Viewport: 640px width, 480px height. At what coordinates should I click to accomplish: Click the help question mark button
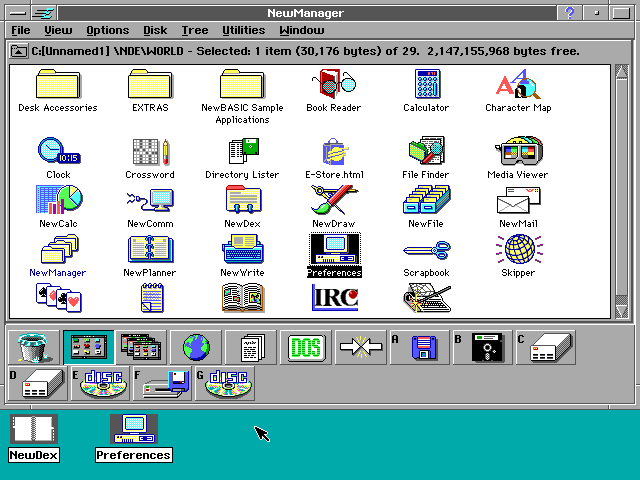tap(569, 13)
